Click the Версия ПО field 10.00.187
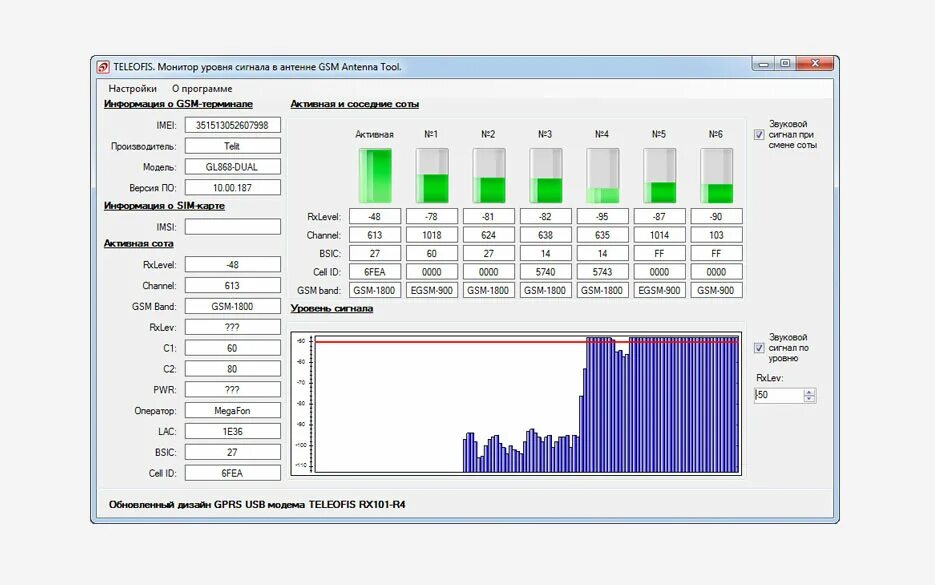Viewport: 935px width, 585px height. point(233,188)
